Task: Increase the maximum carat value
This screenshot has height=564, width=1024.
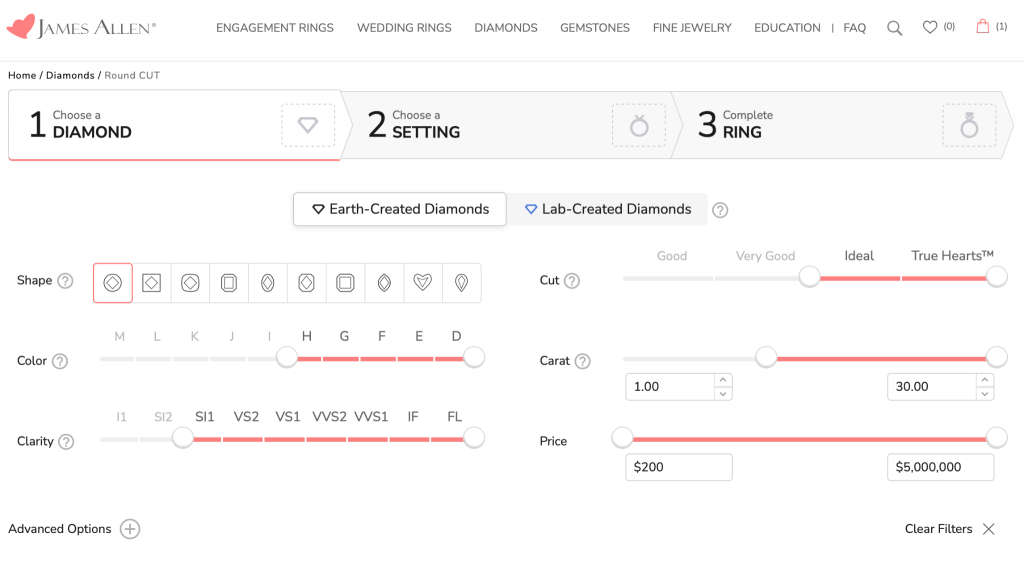Action: click(x=985, y=380)
